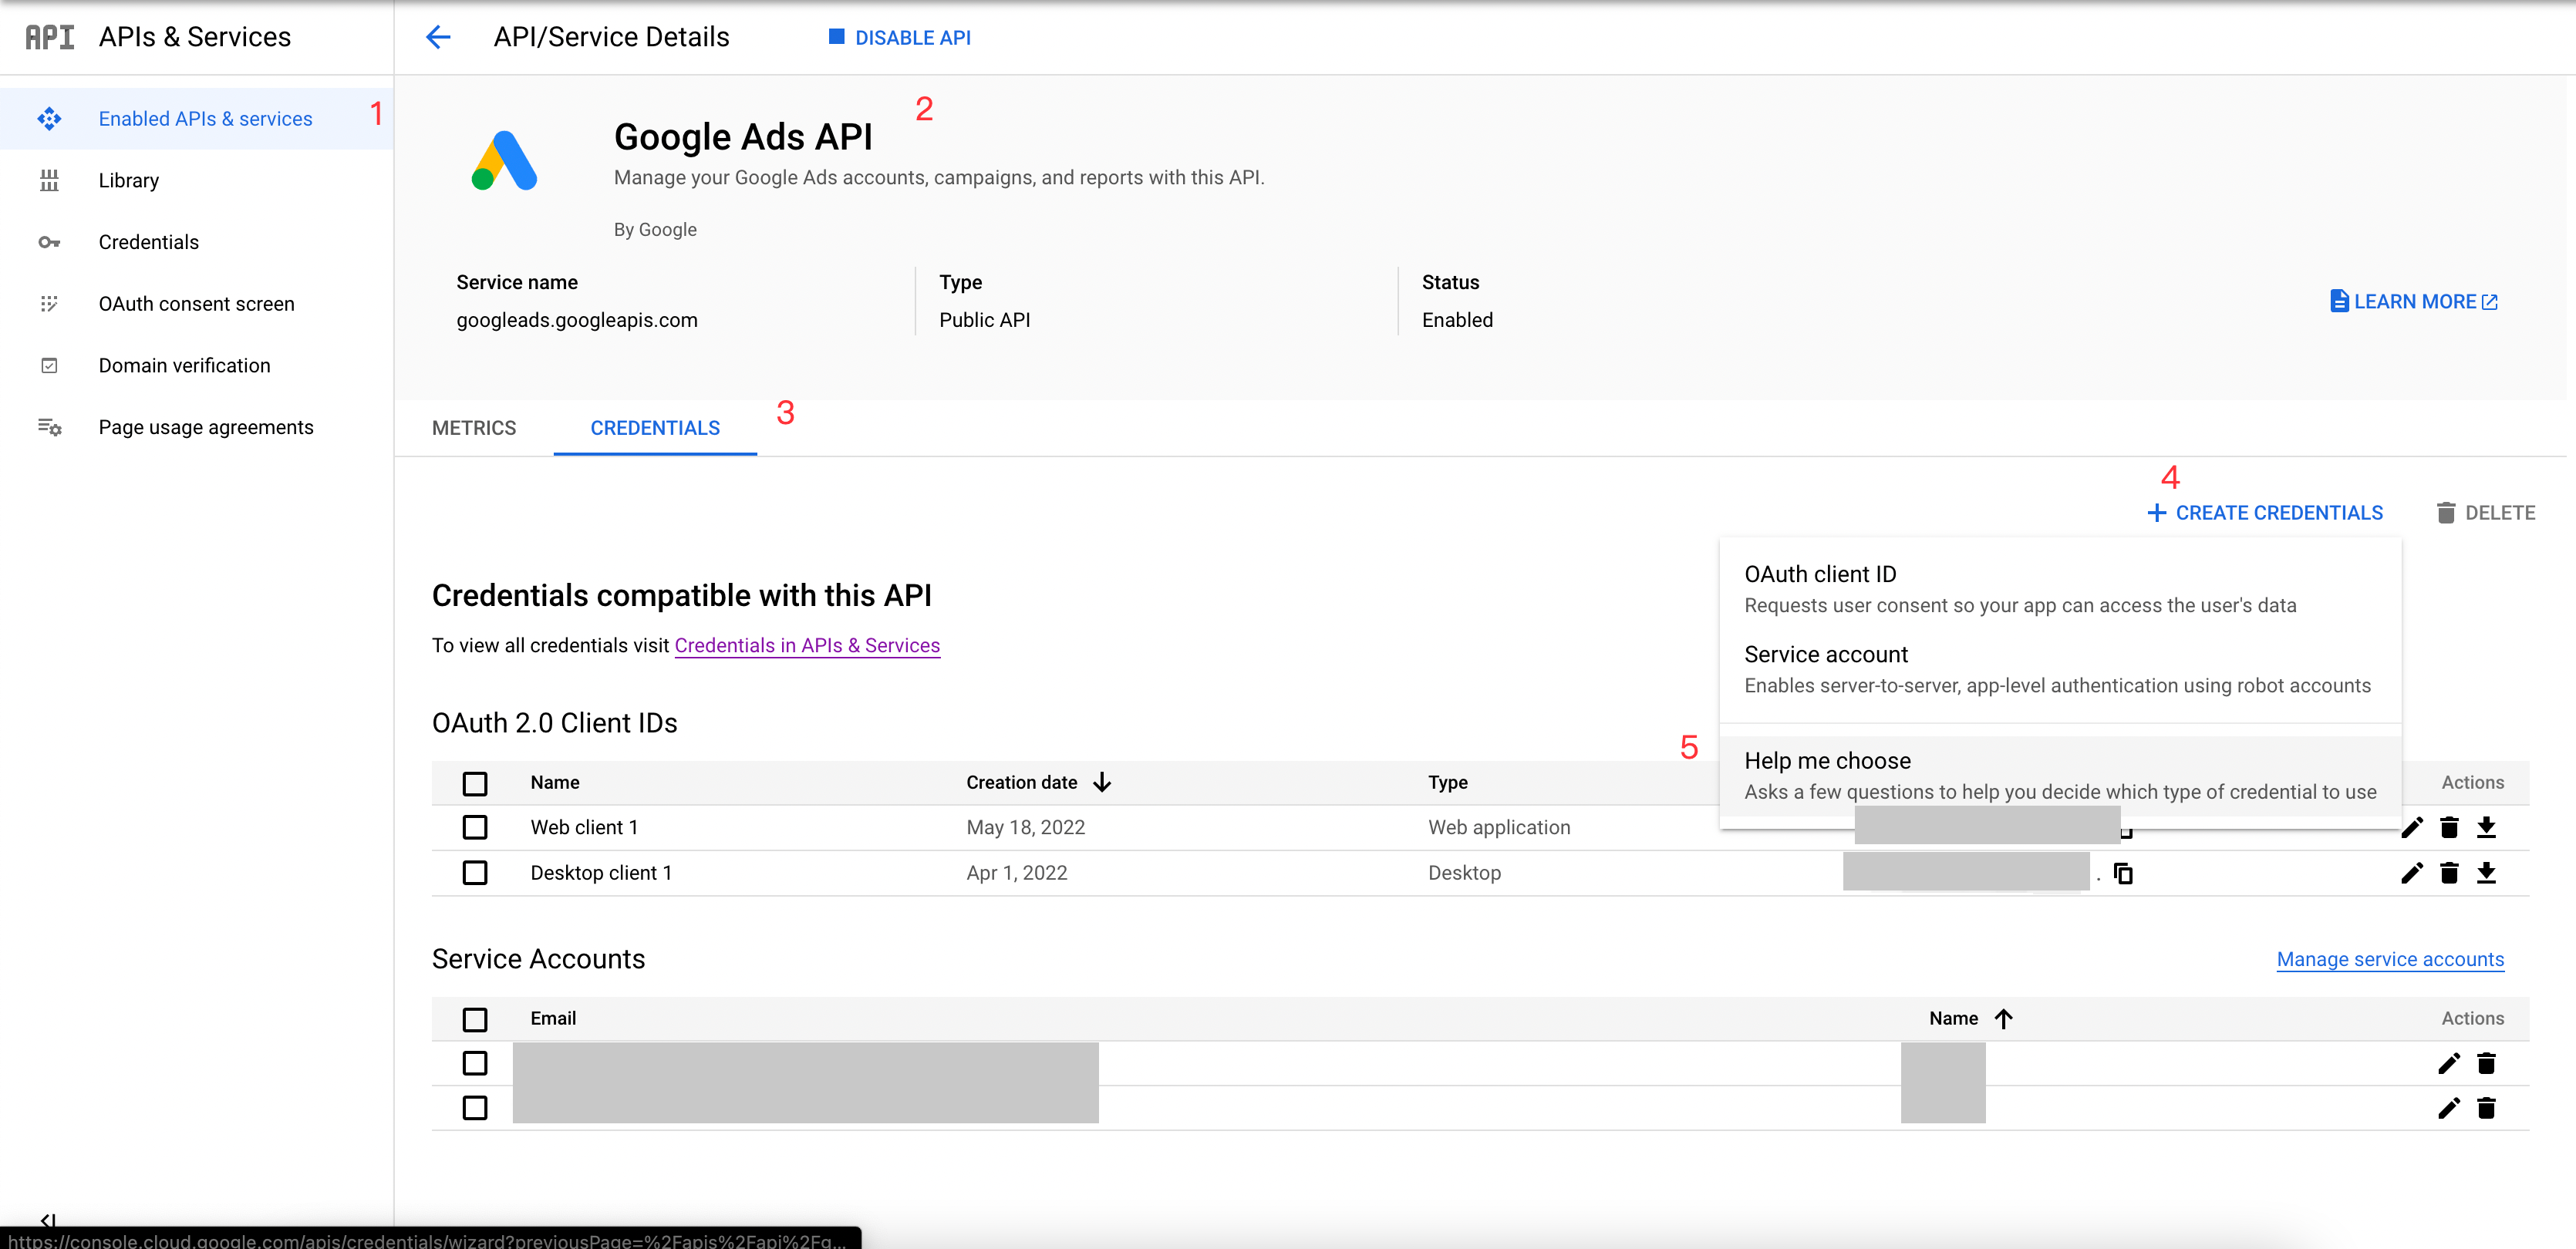
Task: Open Page usage agreements in sidebar
Action: pos(196,427)
